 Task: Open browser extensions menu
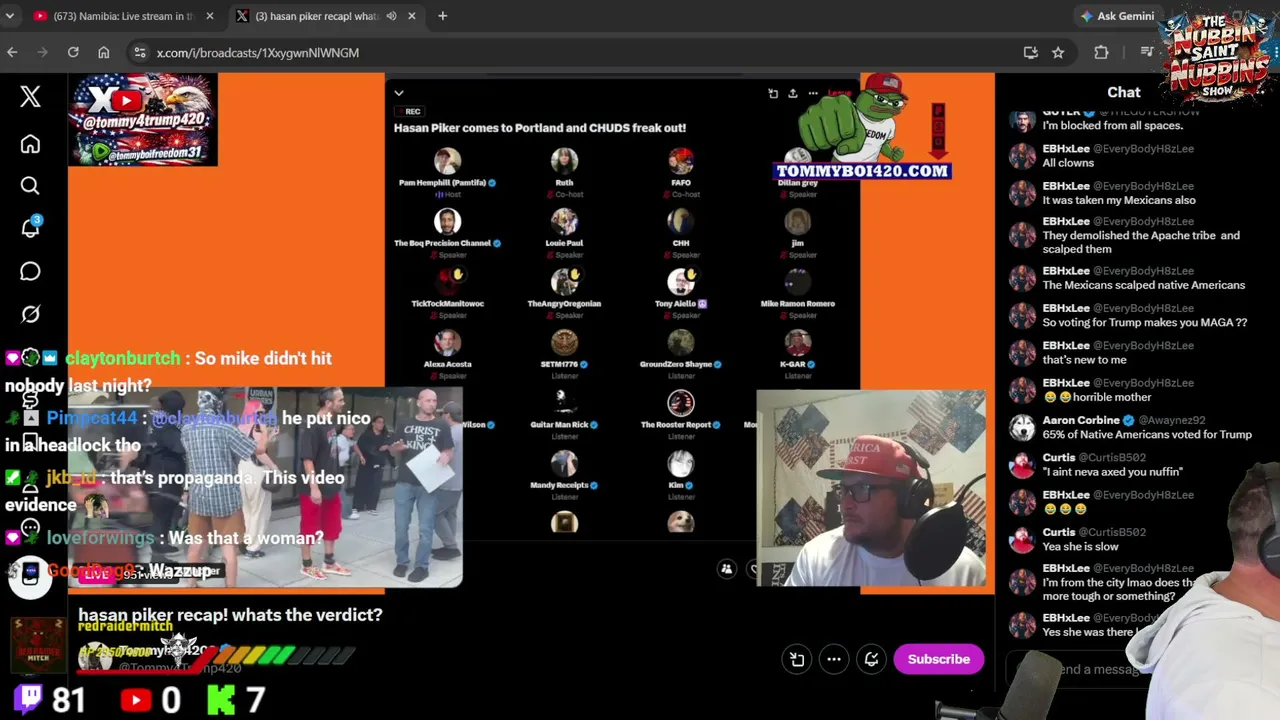1101,52
